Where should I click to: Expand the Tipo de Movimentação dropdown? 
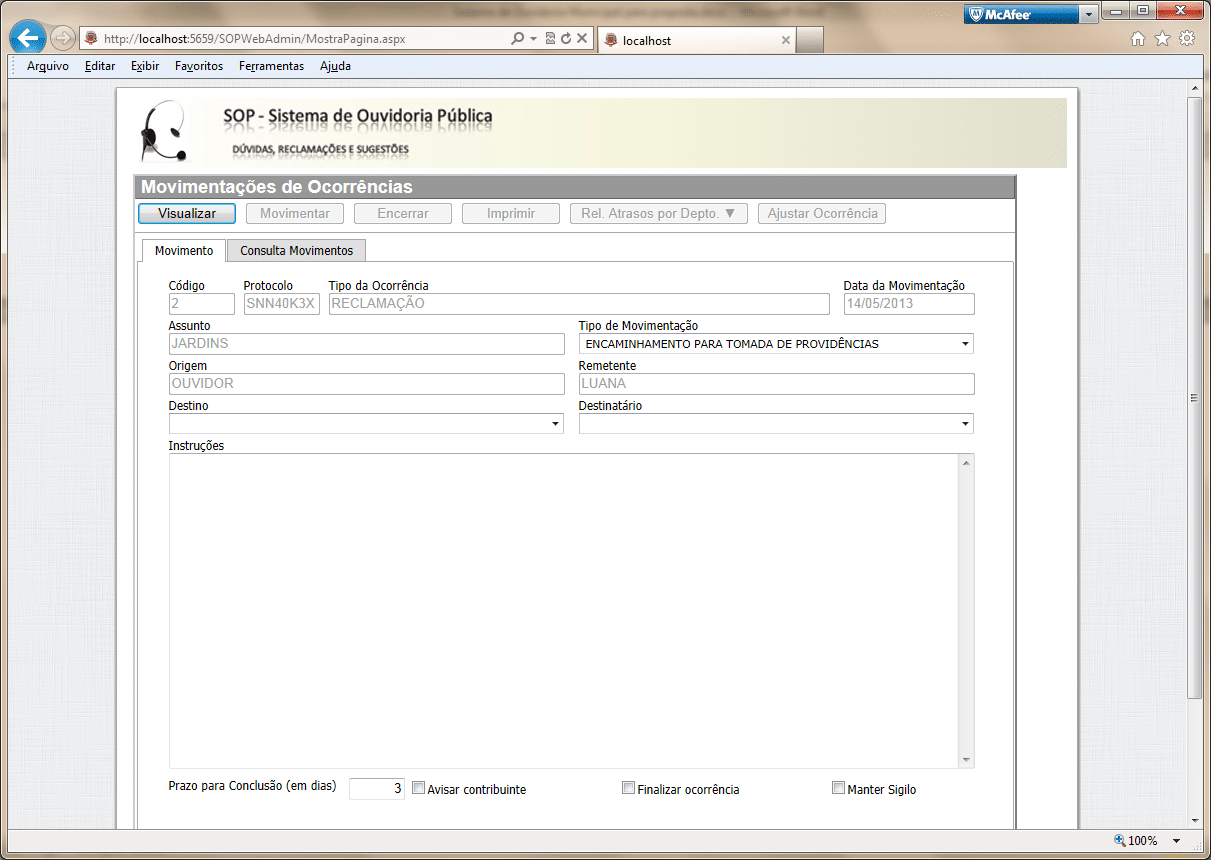(965, 344)
